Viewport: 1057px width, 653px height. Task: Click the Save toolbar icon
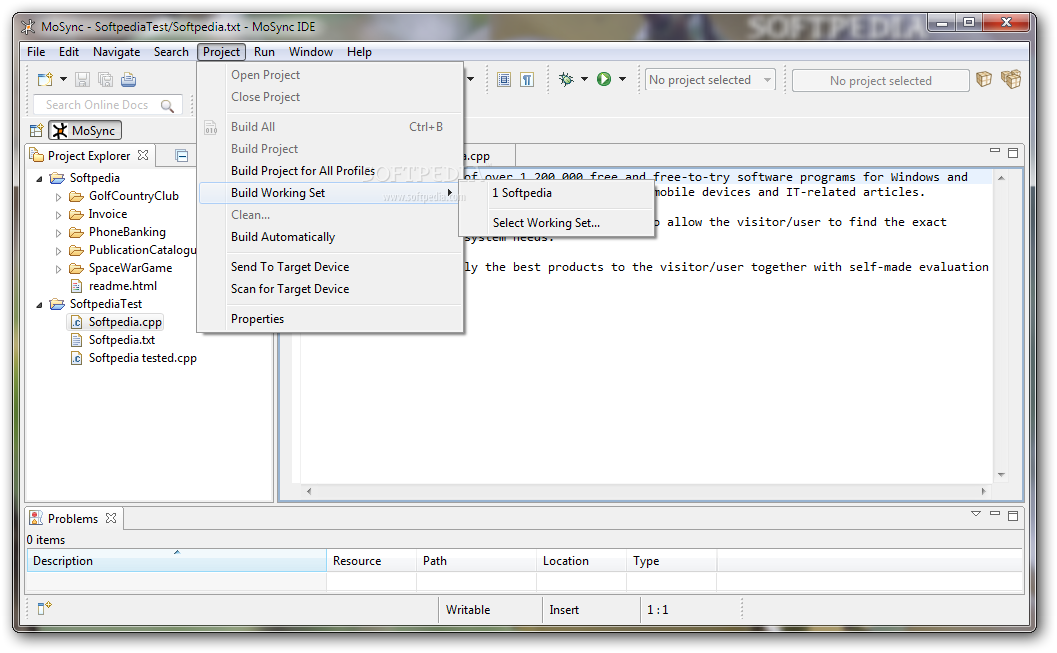(82, 80)
